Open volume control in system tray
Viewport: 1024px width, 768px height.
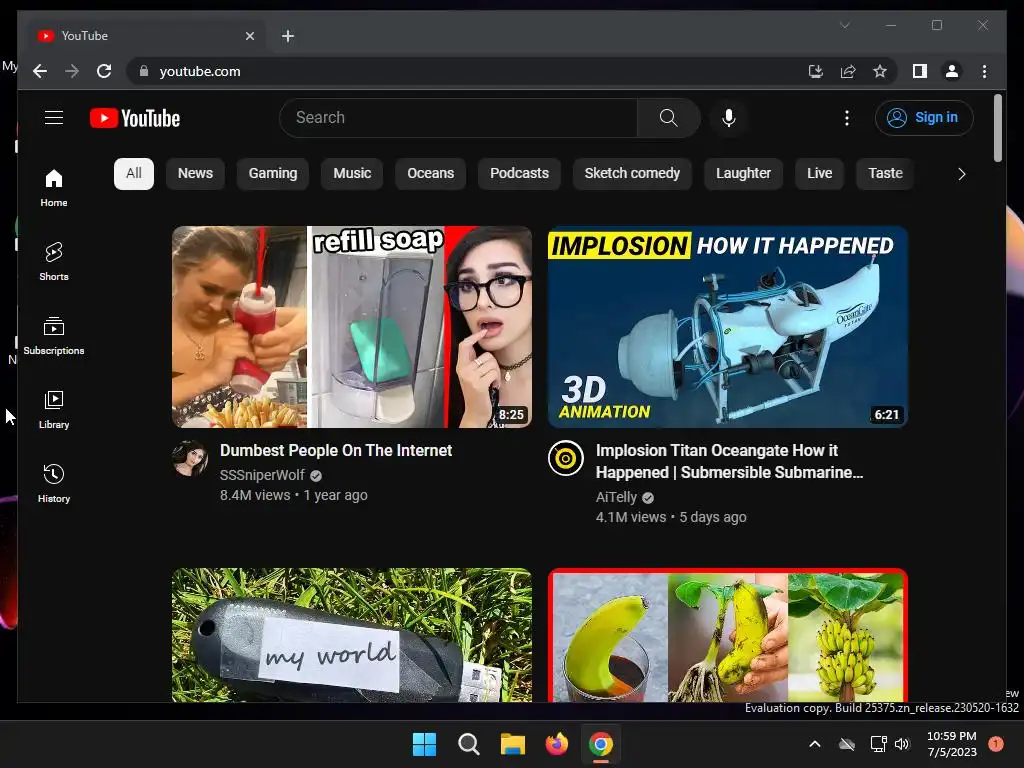(903, 744)
